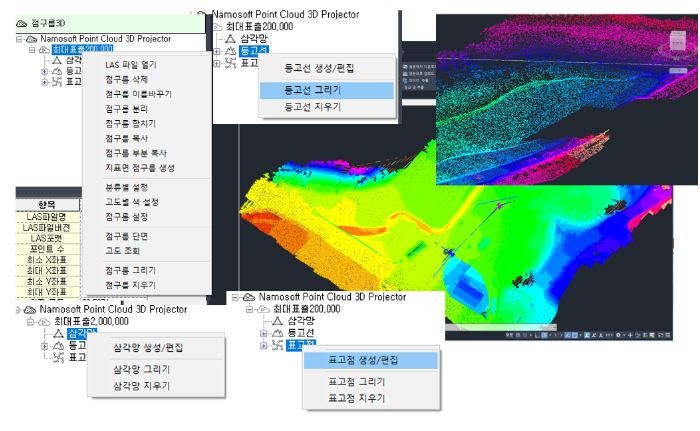The height and width of the screenshot is (431, 700).
Task: Select the LAS포맷 row in the table
Action: click(48, 239)
